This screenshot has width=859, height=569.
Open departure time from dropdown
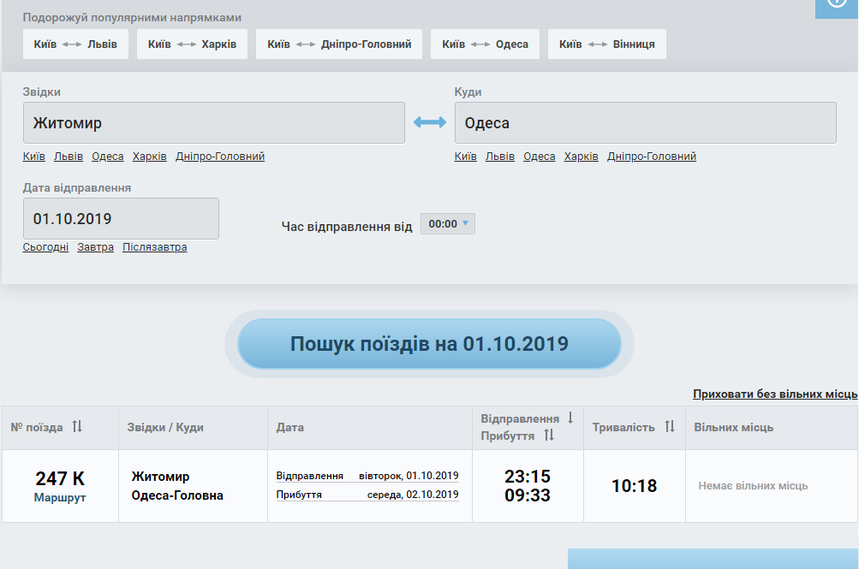click(448, 224)
